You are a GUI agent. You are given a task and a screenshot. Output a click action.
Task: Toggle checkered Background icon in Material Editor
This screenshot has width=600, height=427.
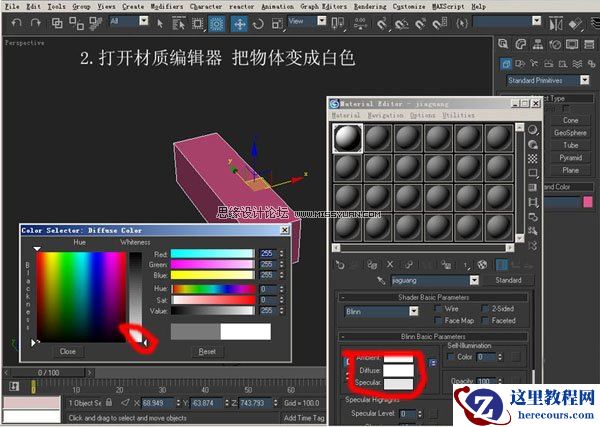533,158
